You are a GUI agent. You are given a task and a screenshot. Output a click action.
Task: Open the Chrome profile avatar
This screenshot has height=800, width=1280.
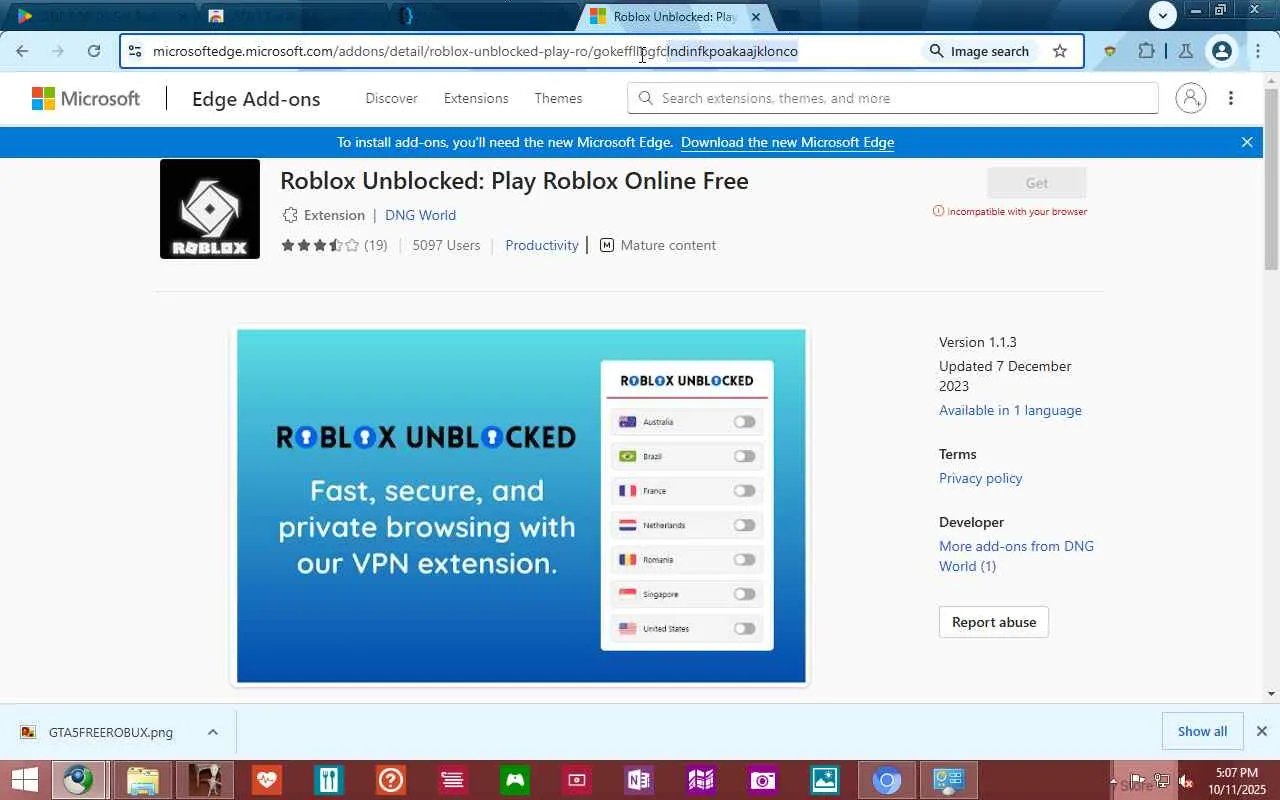pos(1221,51)
